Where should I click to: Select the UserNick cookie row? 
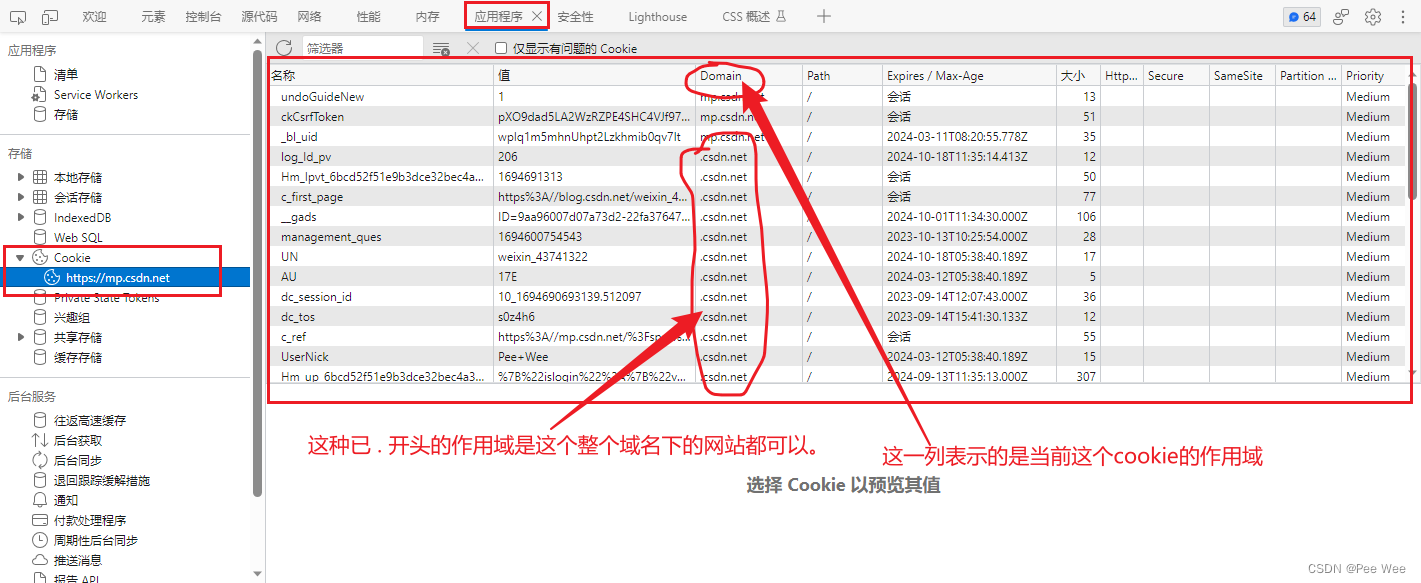pyautogui.click(x=837, y=357)
